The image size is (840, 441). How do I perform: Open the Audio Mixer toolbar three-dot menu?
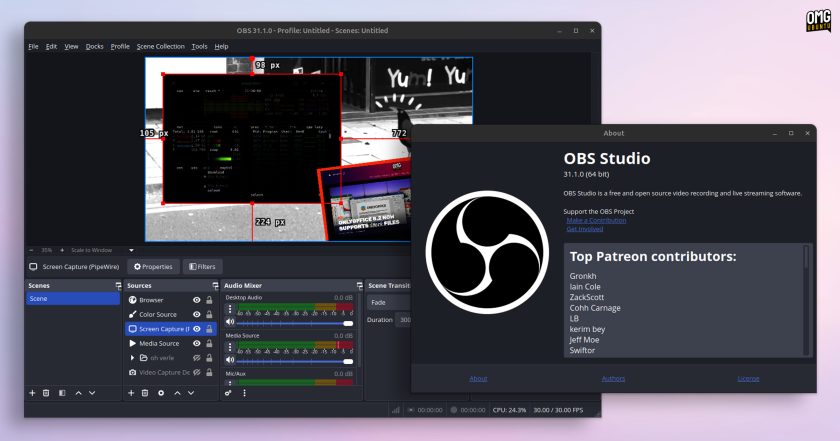click(x=244, y=393)
